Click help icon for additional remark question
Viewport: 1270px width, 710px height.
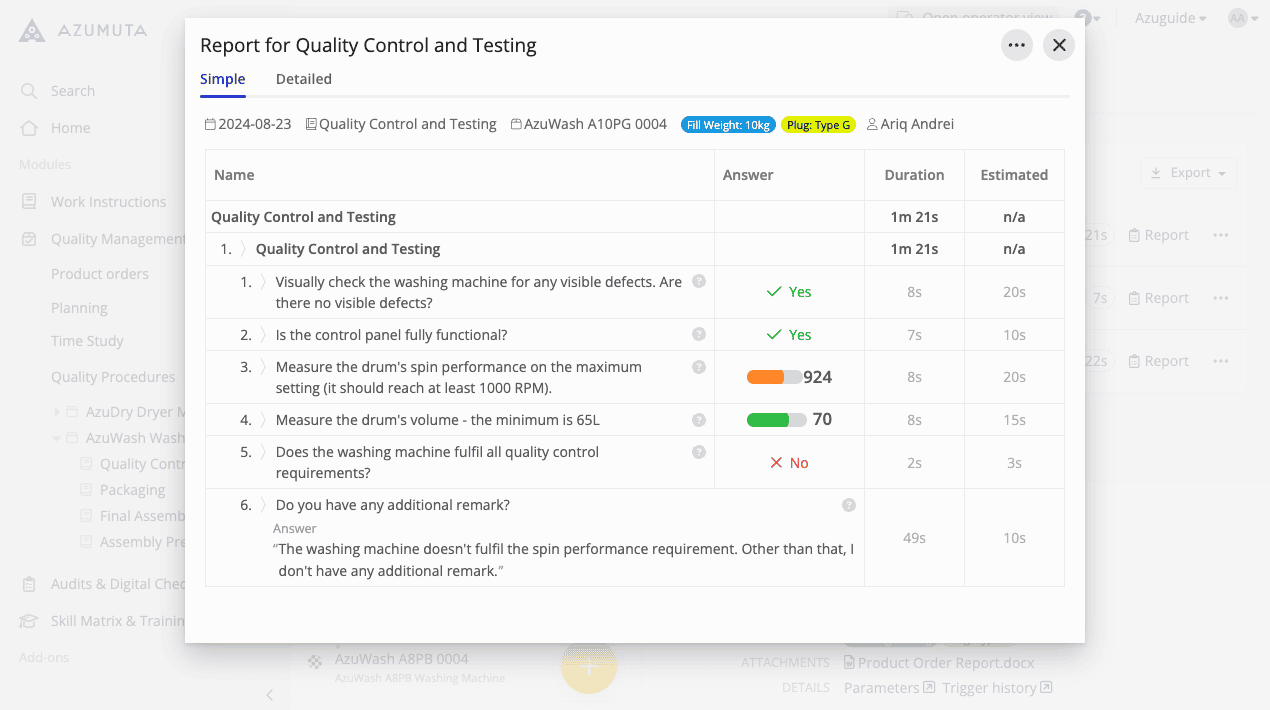click(x=849, y=505)
